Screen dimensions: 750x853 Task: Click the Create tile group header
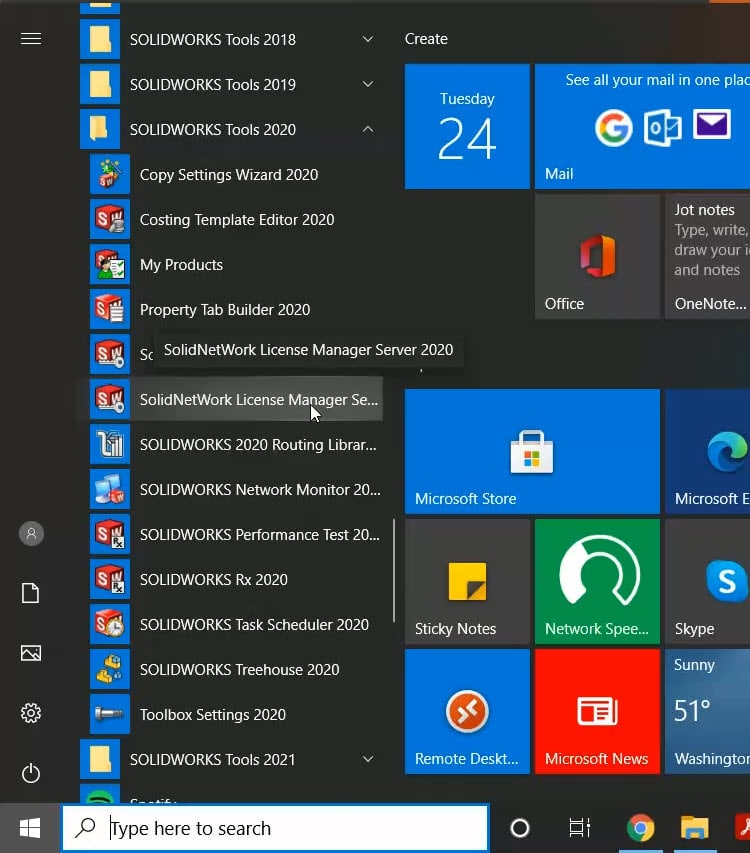[426, 39]
